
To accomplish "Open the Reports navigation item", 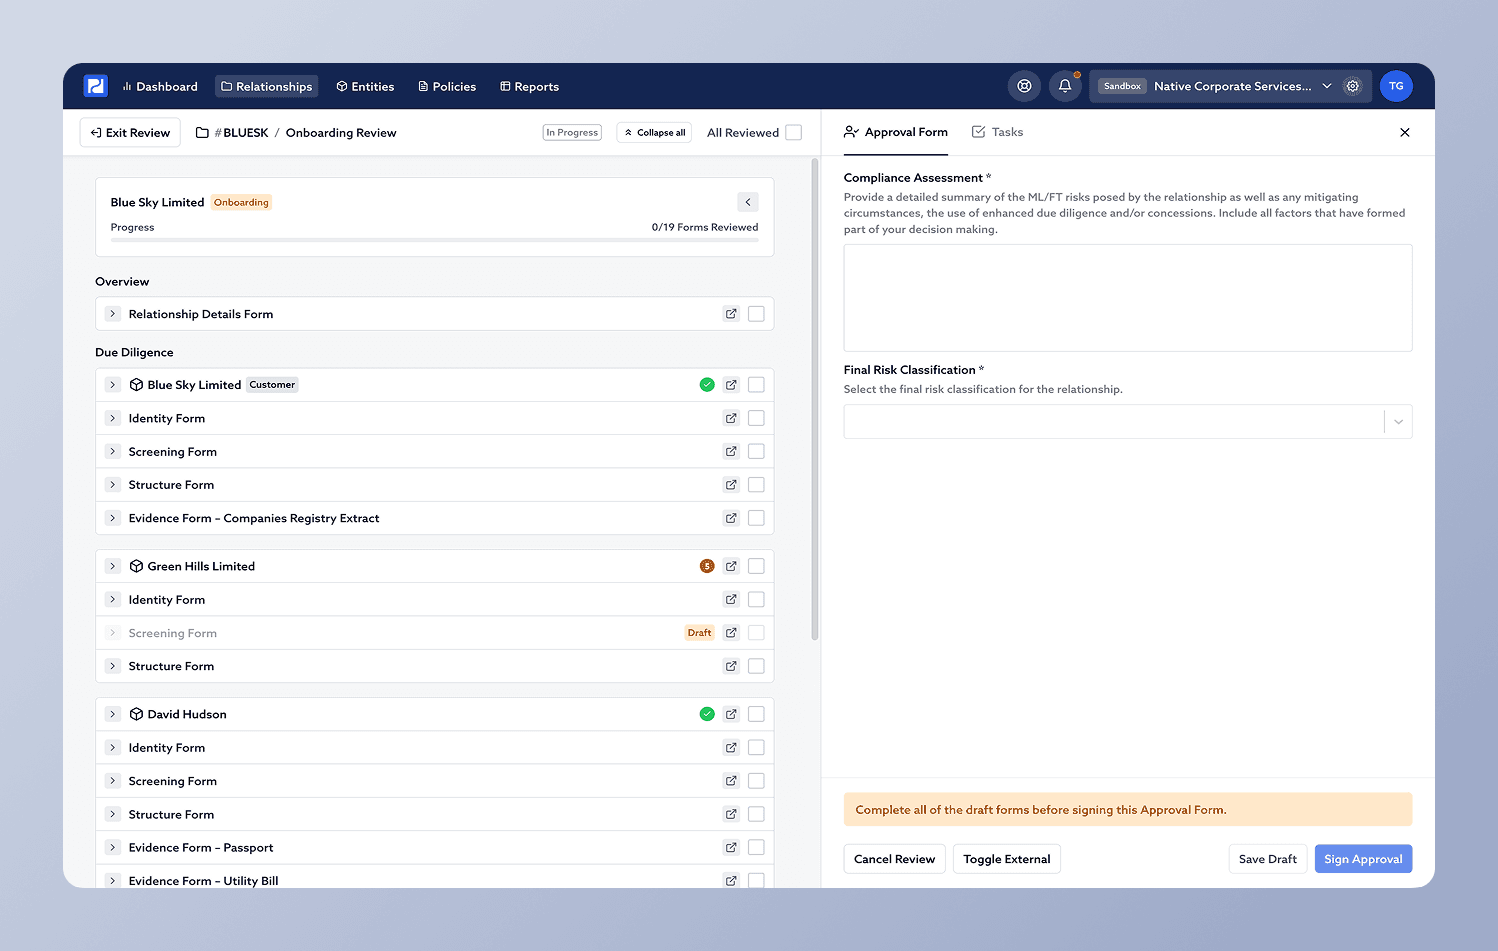I will coord(529,86).
